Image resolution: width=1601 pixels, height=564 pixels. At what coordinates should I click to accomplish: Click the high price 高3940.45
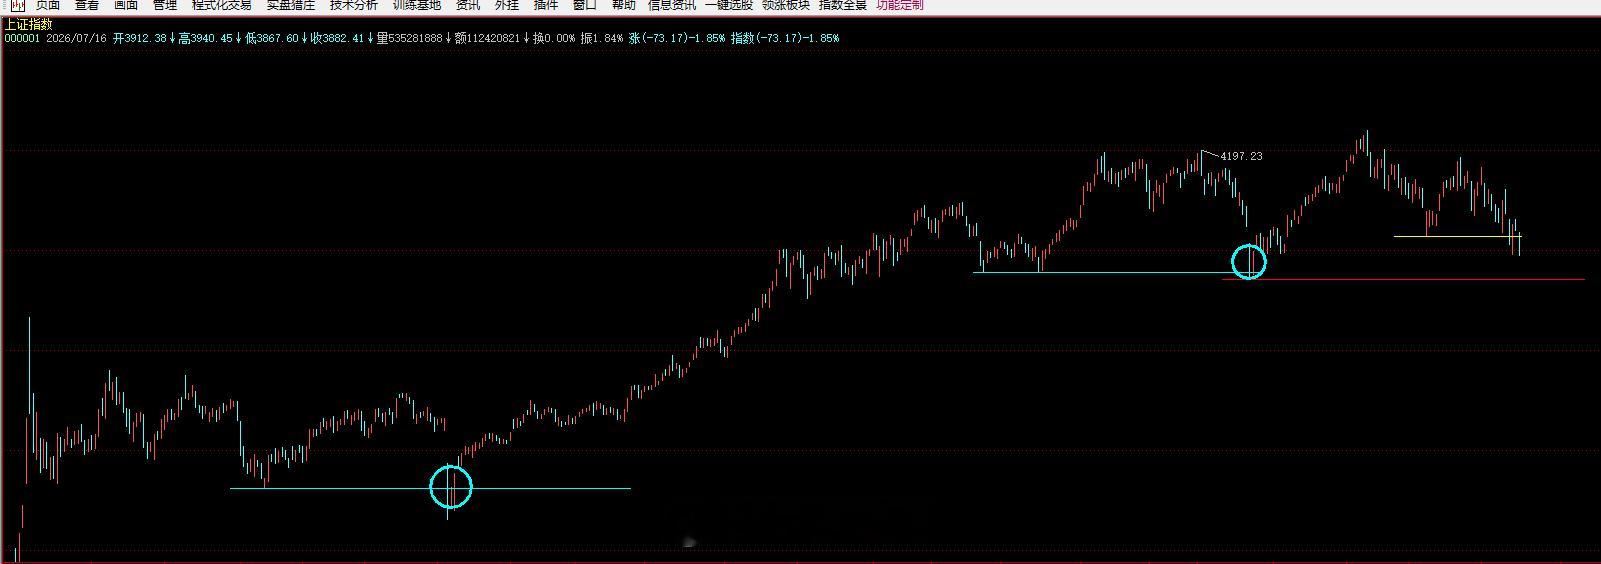point(205,38)
